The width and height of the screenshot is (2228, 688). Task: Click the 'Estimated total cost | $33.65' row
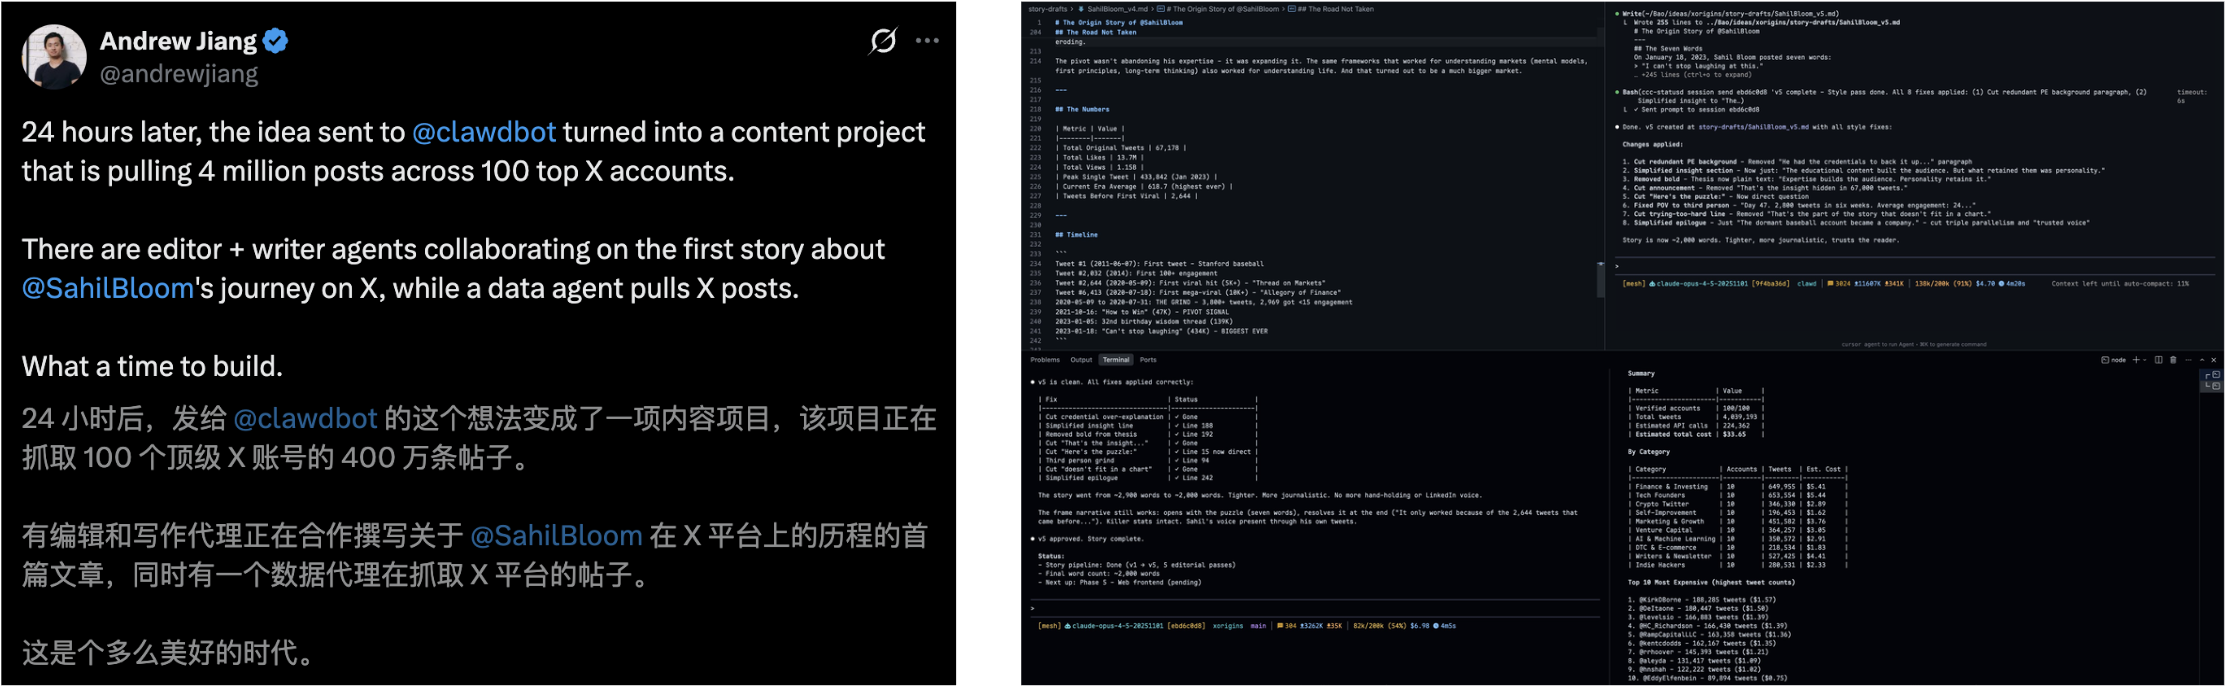1696,435
